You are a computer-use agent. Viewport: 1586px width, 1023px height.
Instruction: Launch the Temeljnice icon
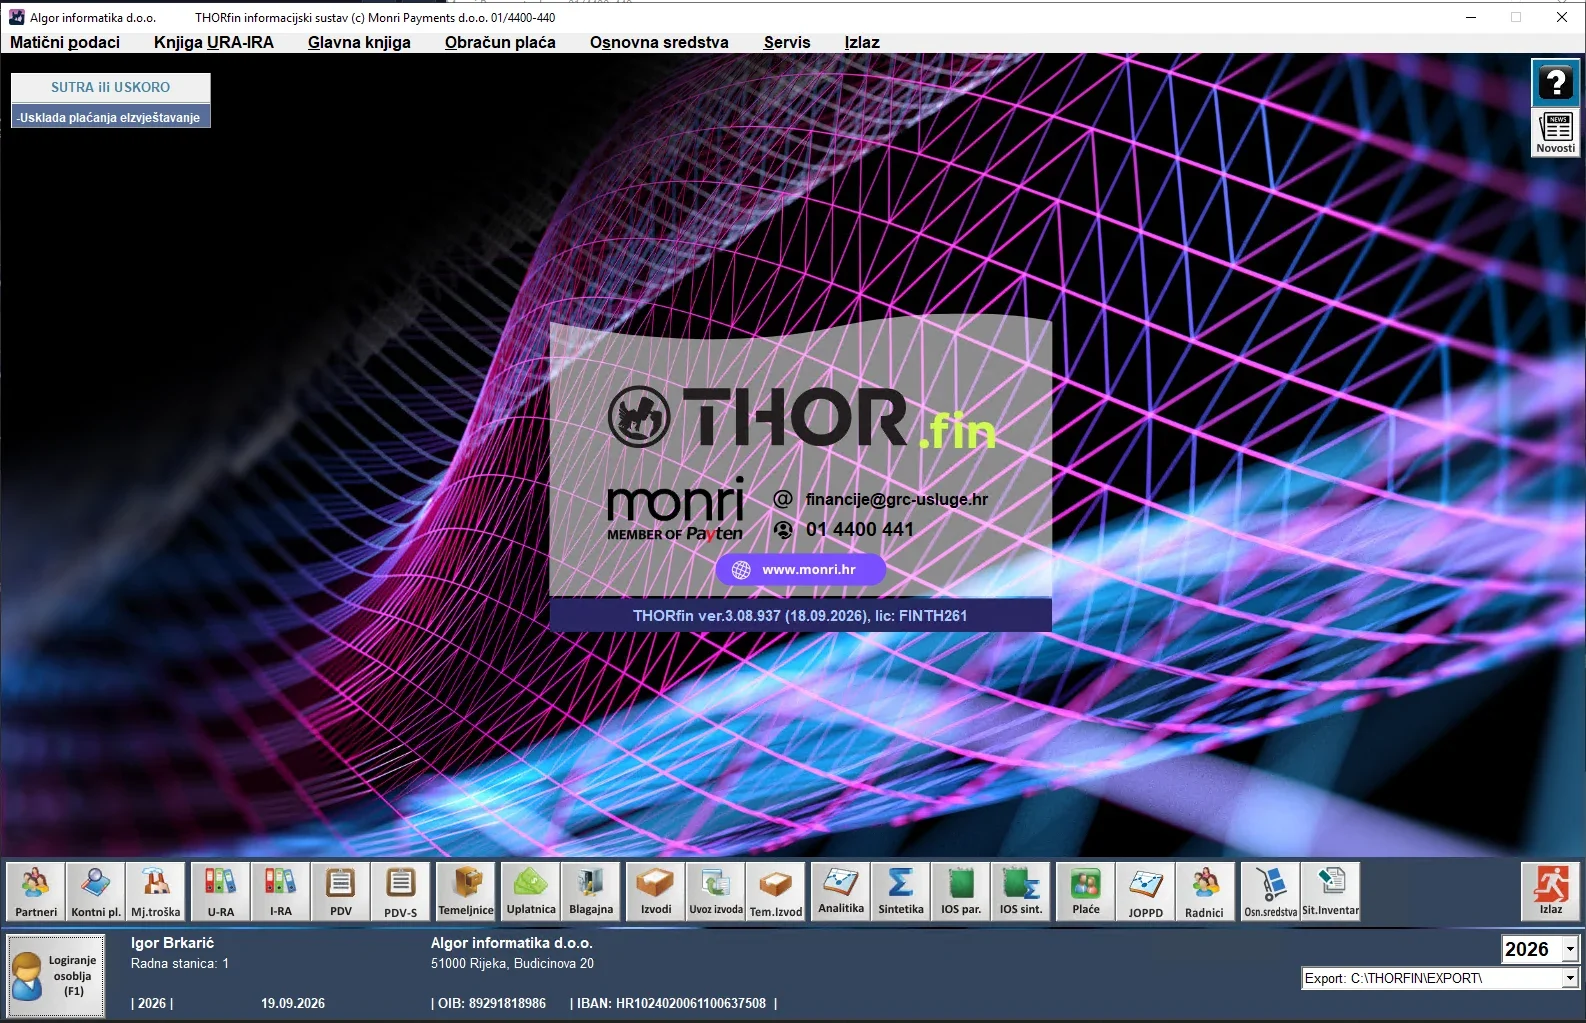click(466, 891)
